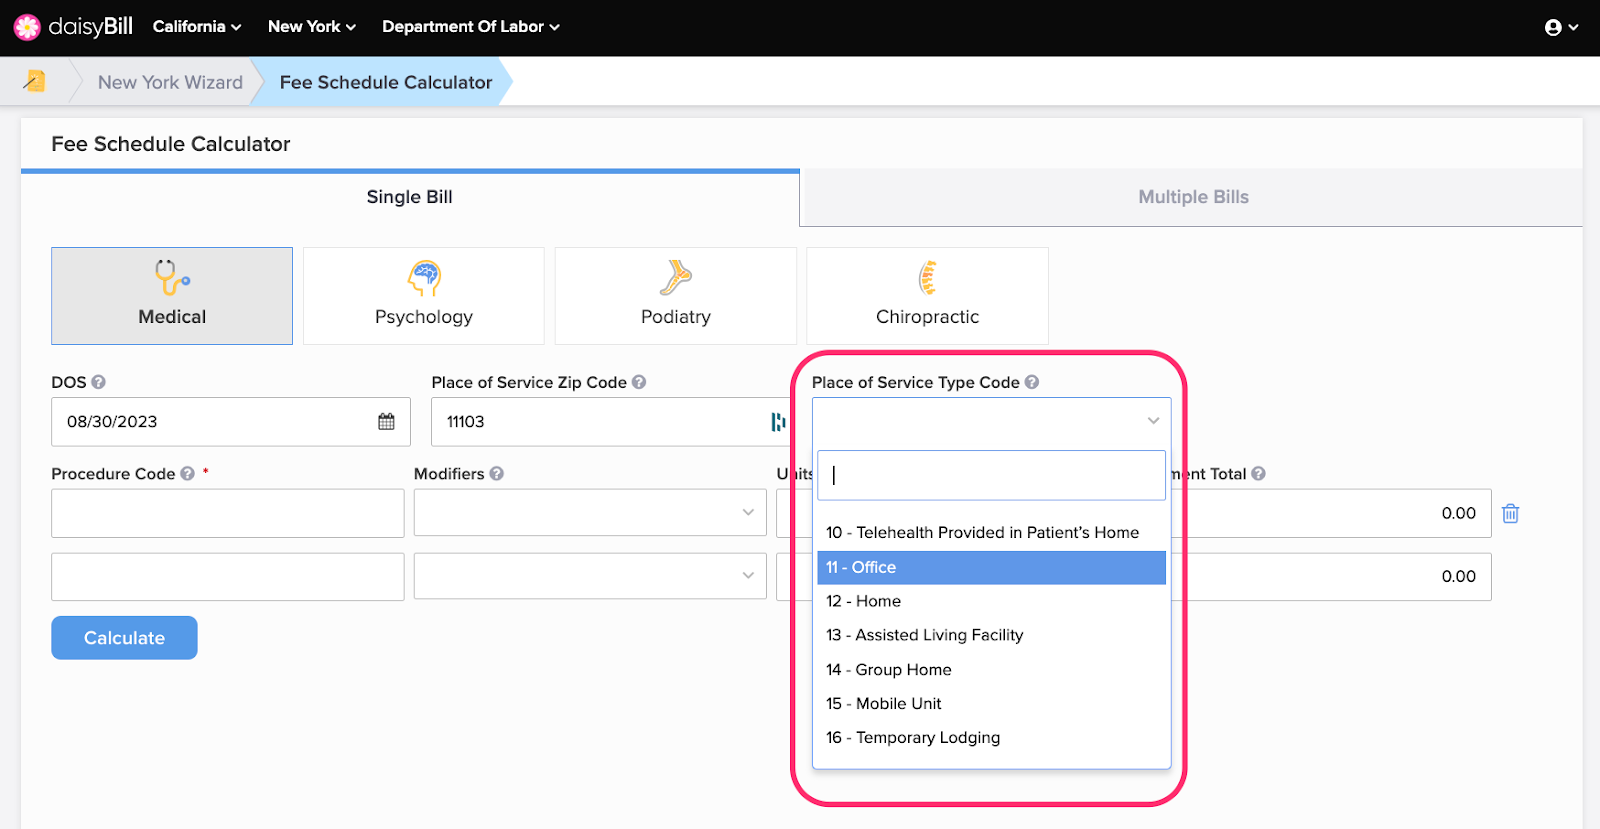Click the DOS help question mark
Image resolution: width=1600 pixels, height=829 pixels.
98,382
